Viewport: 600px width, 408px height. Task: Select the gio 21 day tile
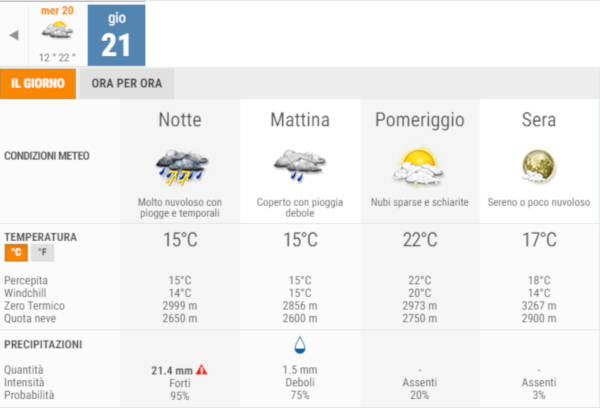(116, 35)
